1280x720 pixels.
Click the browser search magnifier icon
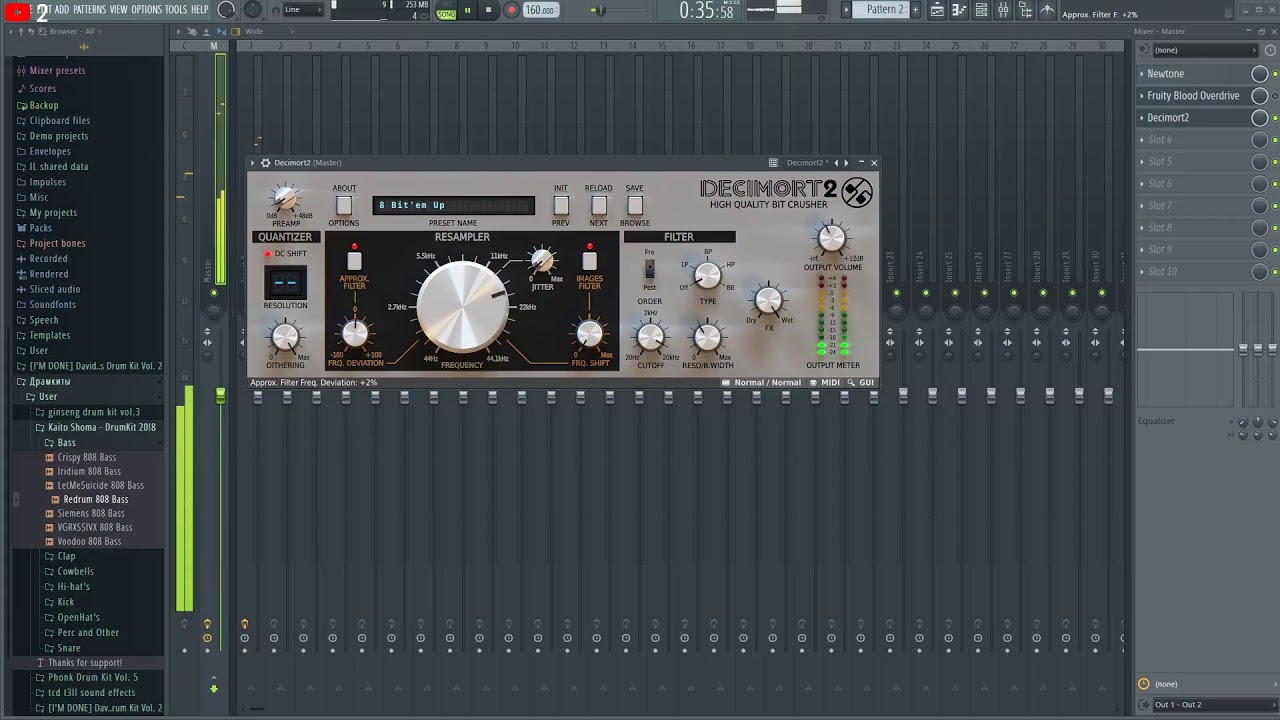tap(43, 31)
